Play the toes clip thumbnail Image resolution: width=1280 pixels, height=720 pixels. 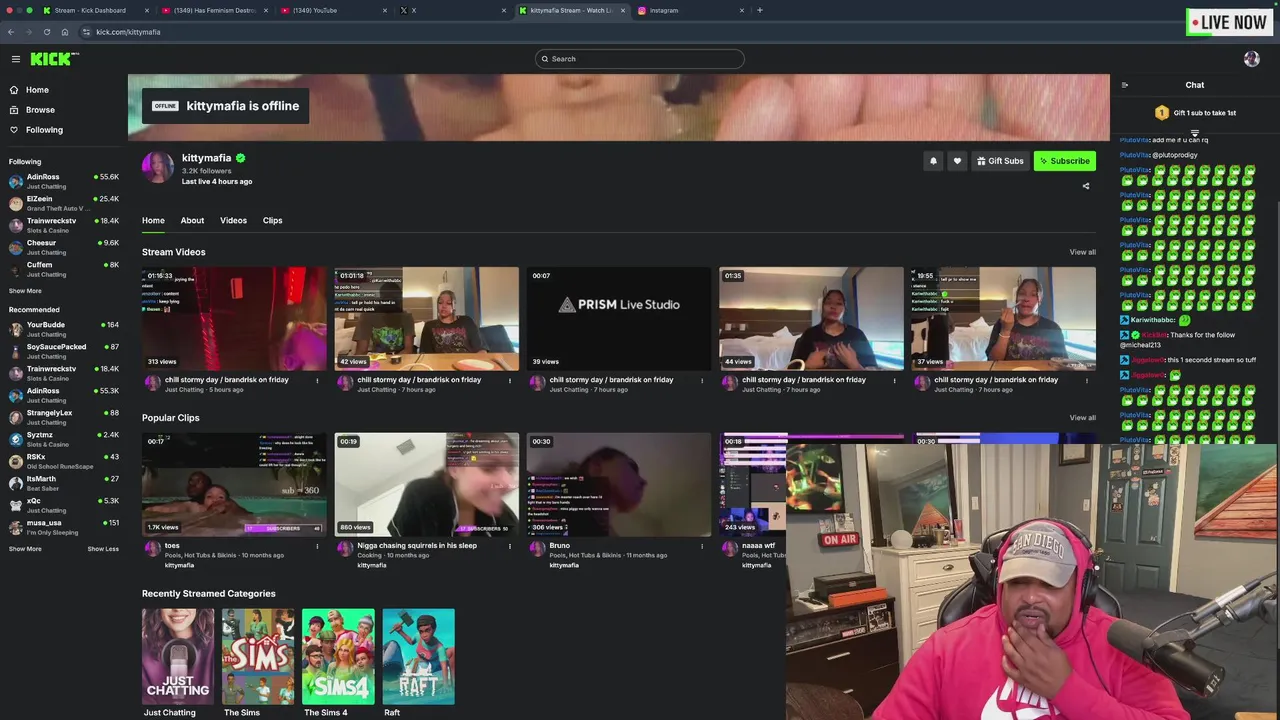click(234, 484)
